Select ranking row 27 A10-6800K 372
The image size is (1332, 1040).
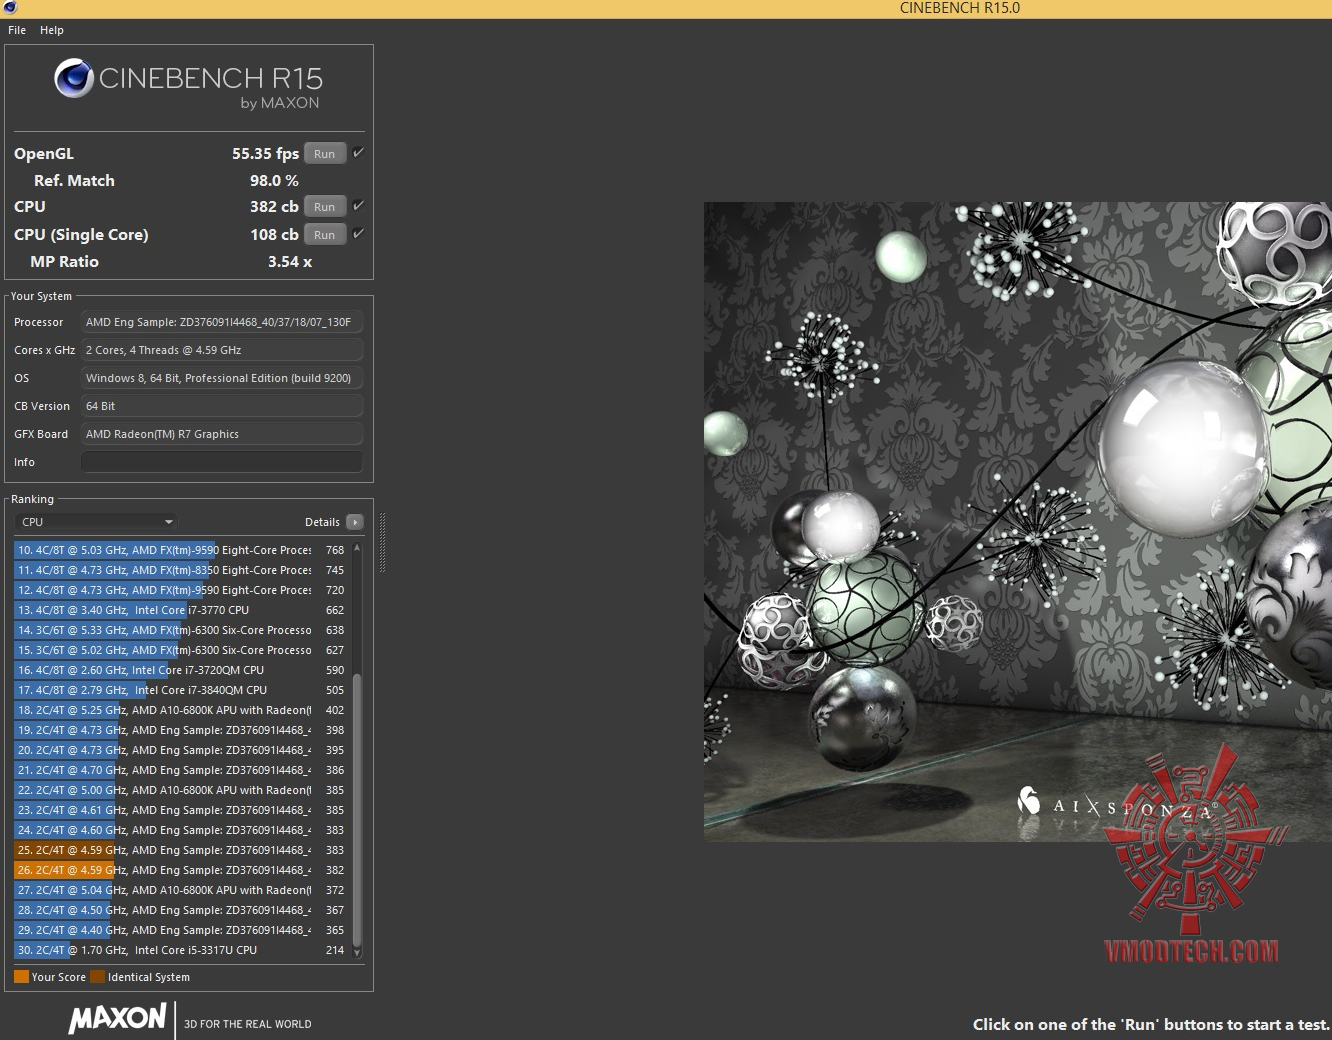point(181,890)
